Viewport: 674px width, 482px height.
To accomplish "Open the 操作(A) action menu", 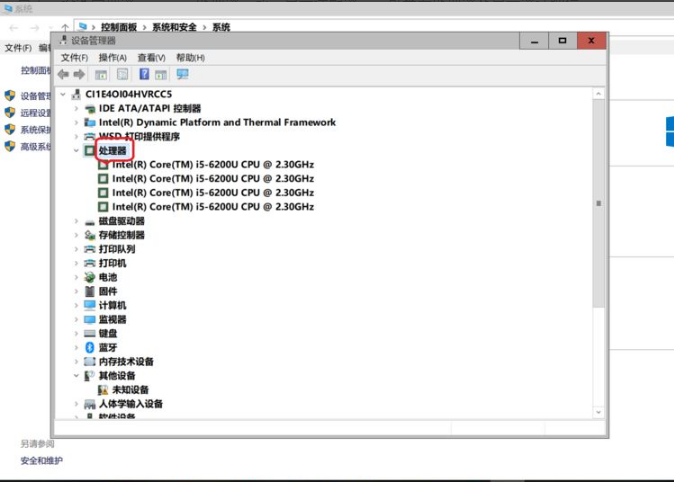I will click(x=113, y=58).
